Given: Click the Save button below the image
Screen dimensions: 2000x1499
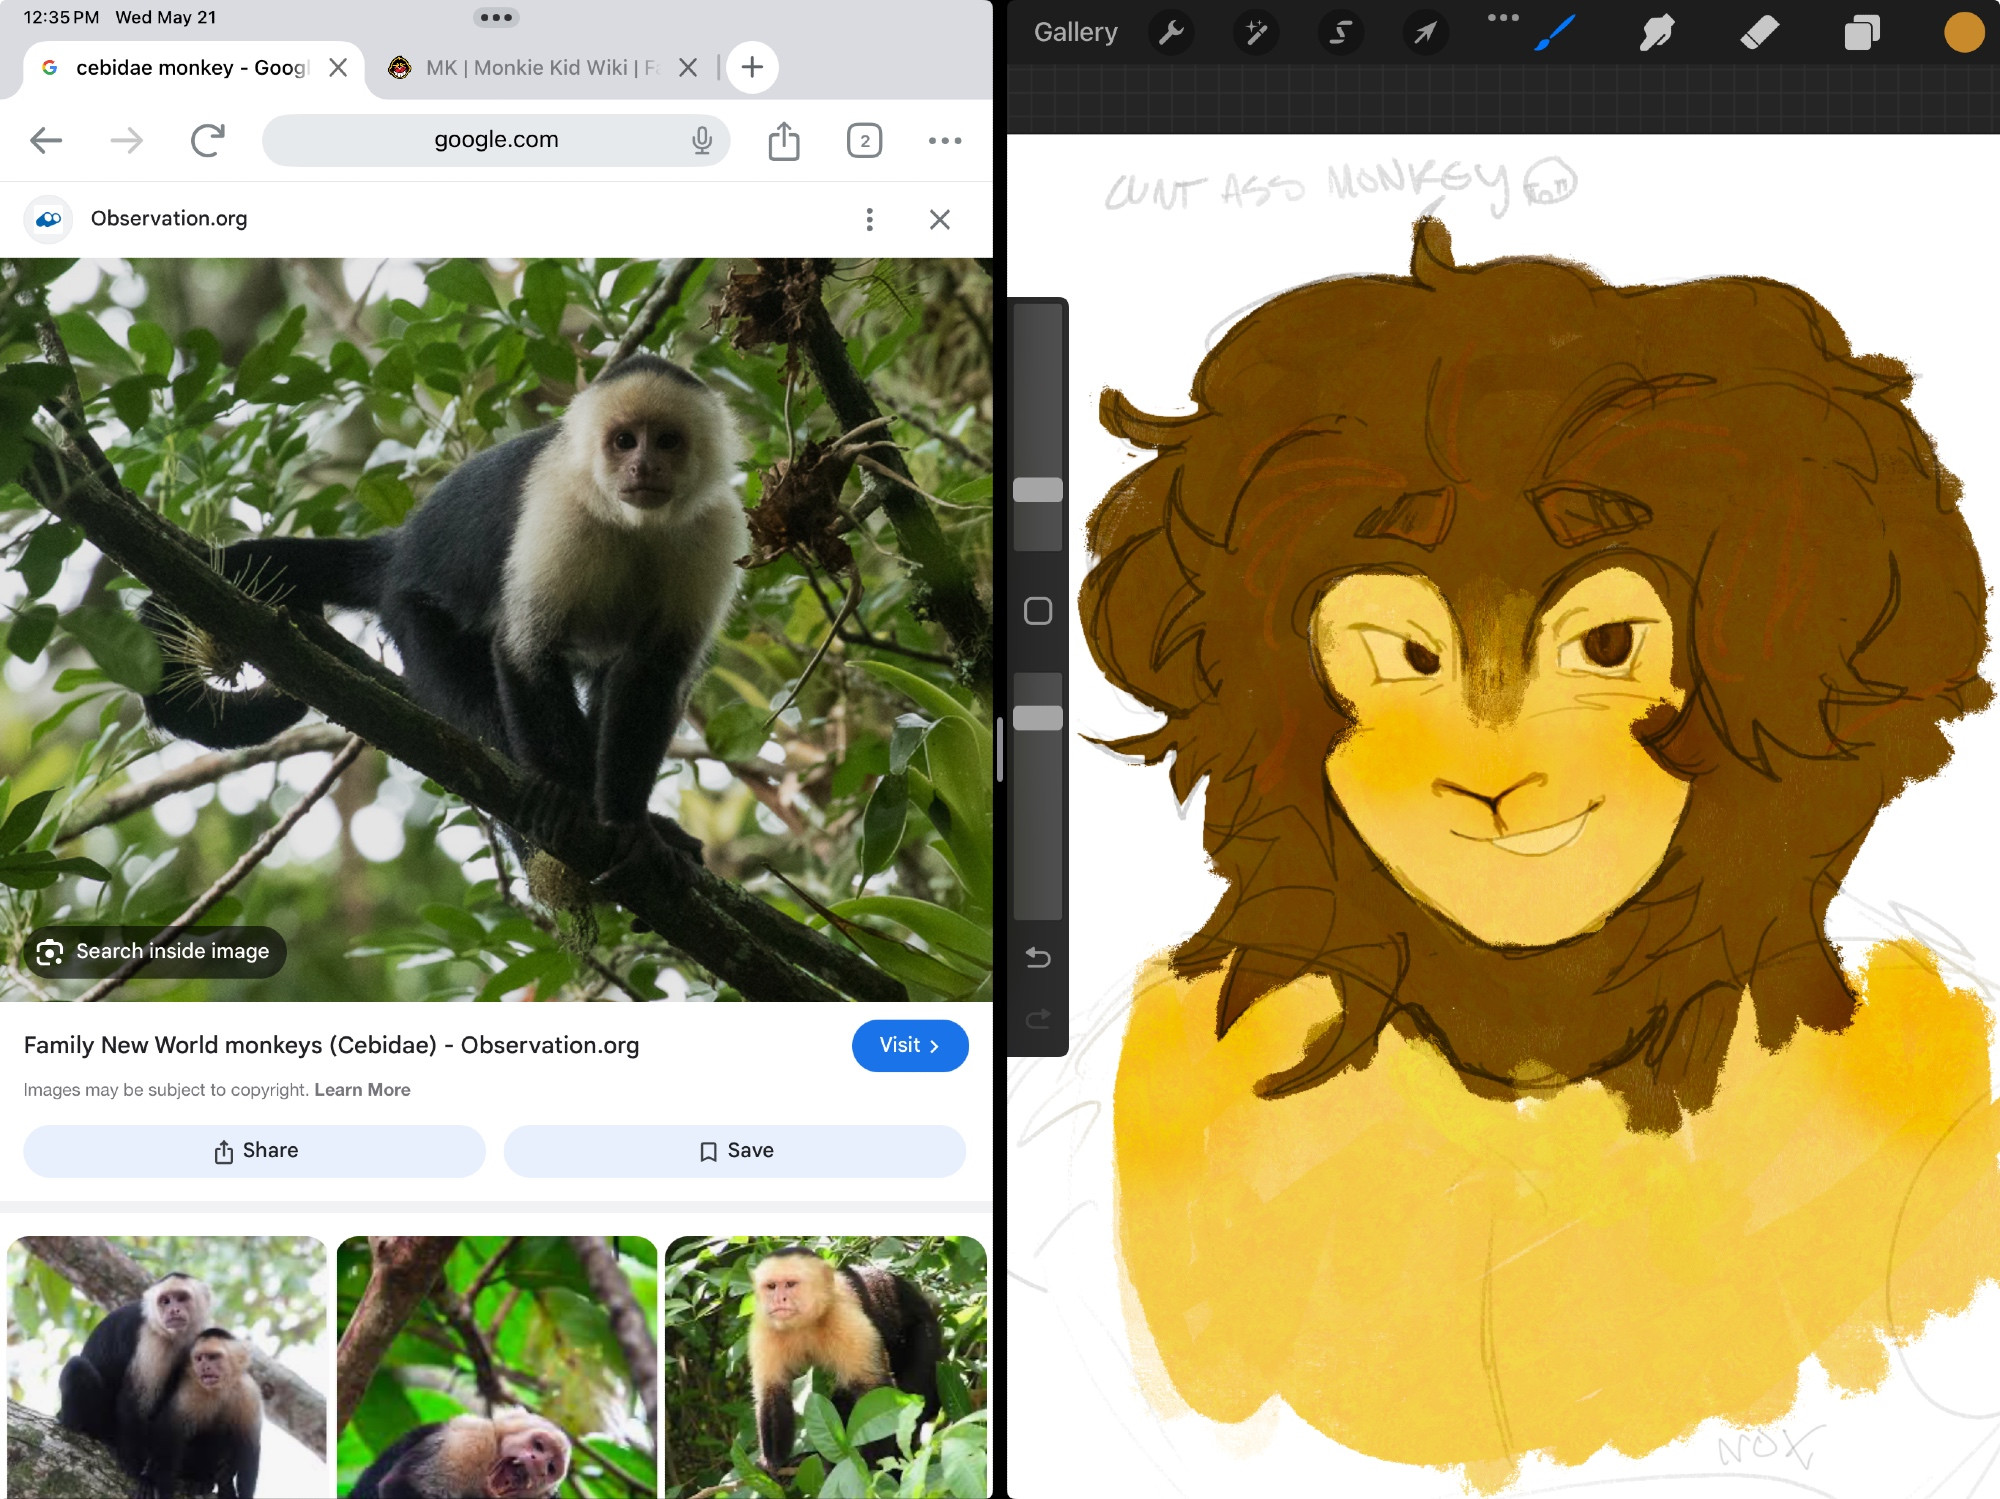Looking at the screenshot, I should 735,1151.
